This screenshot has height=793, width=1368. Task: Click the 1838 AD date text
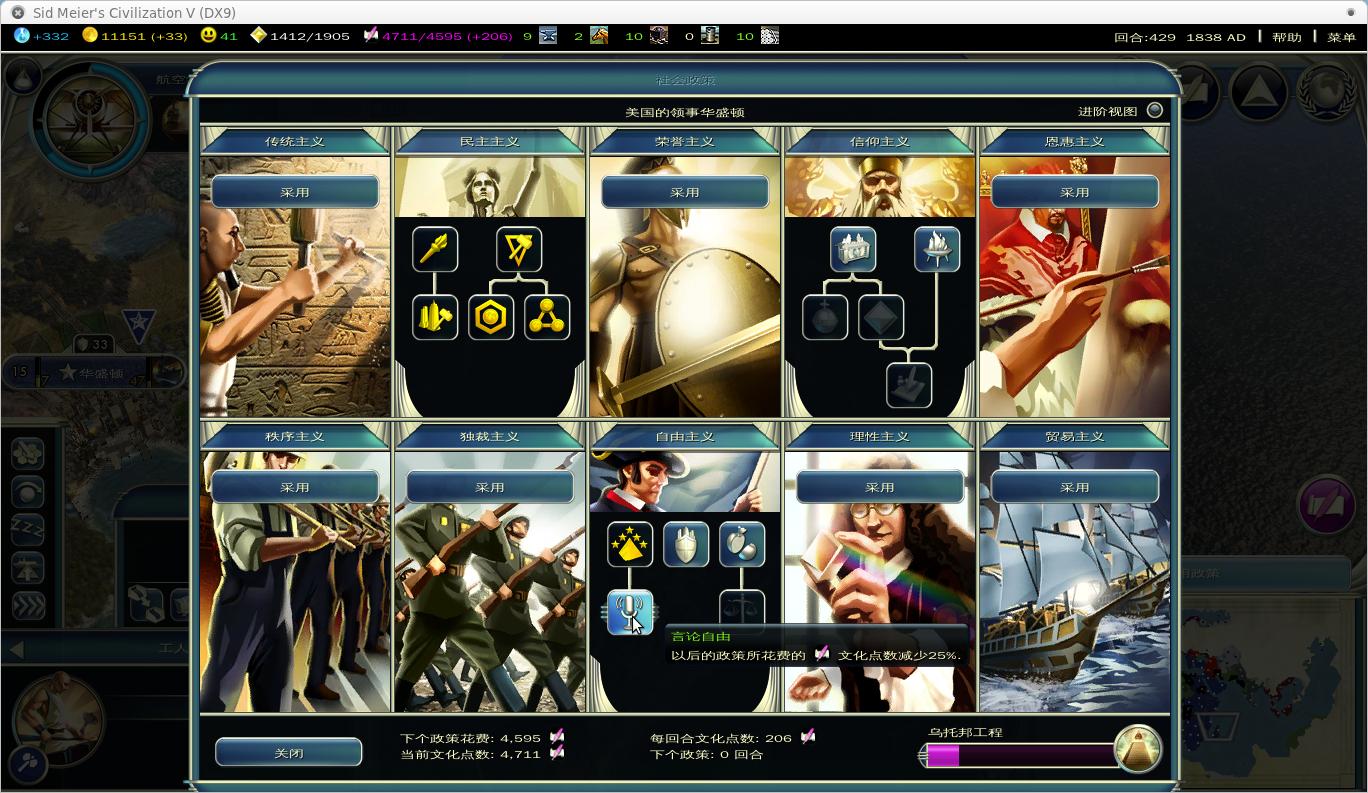pos(1216,37)
